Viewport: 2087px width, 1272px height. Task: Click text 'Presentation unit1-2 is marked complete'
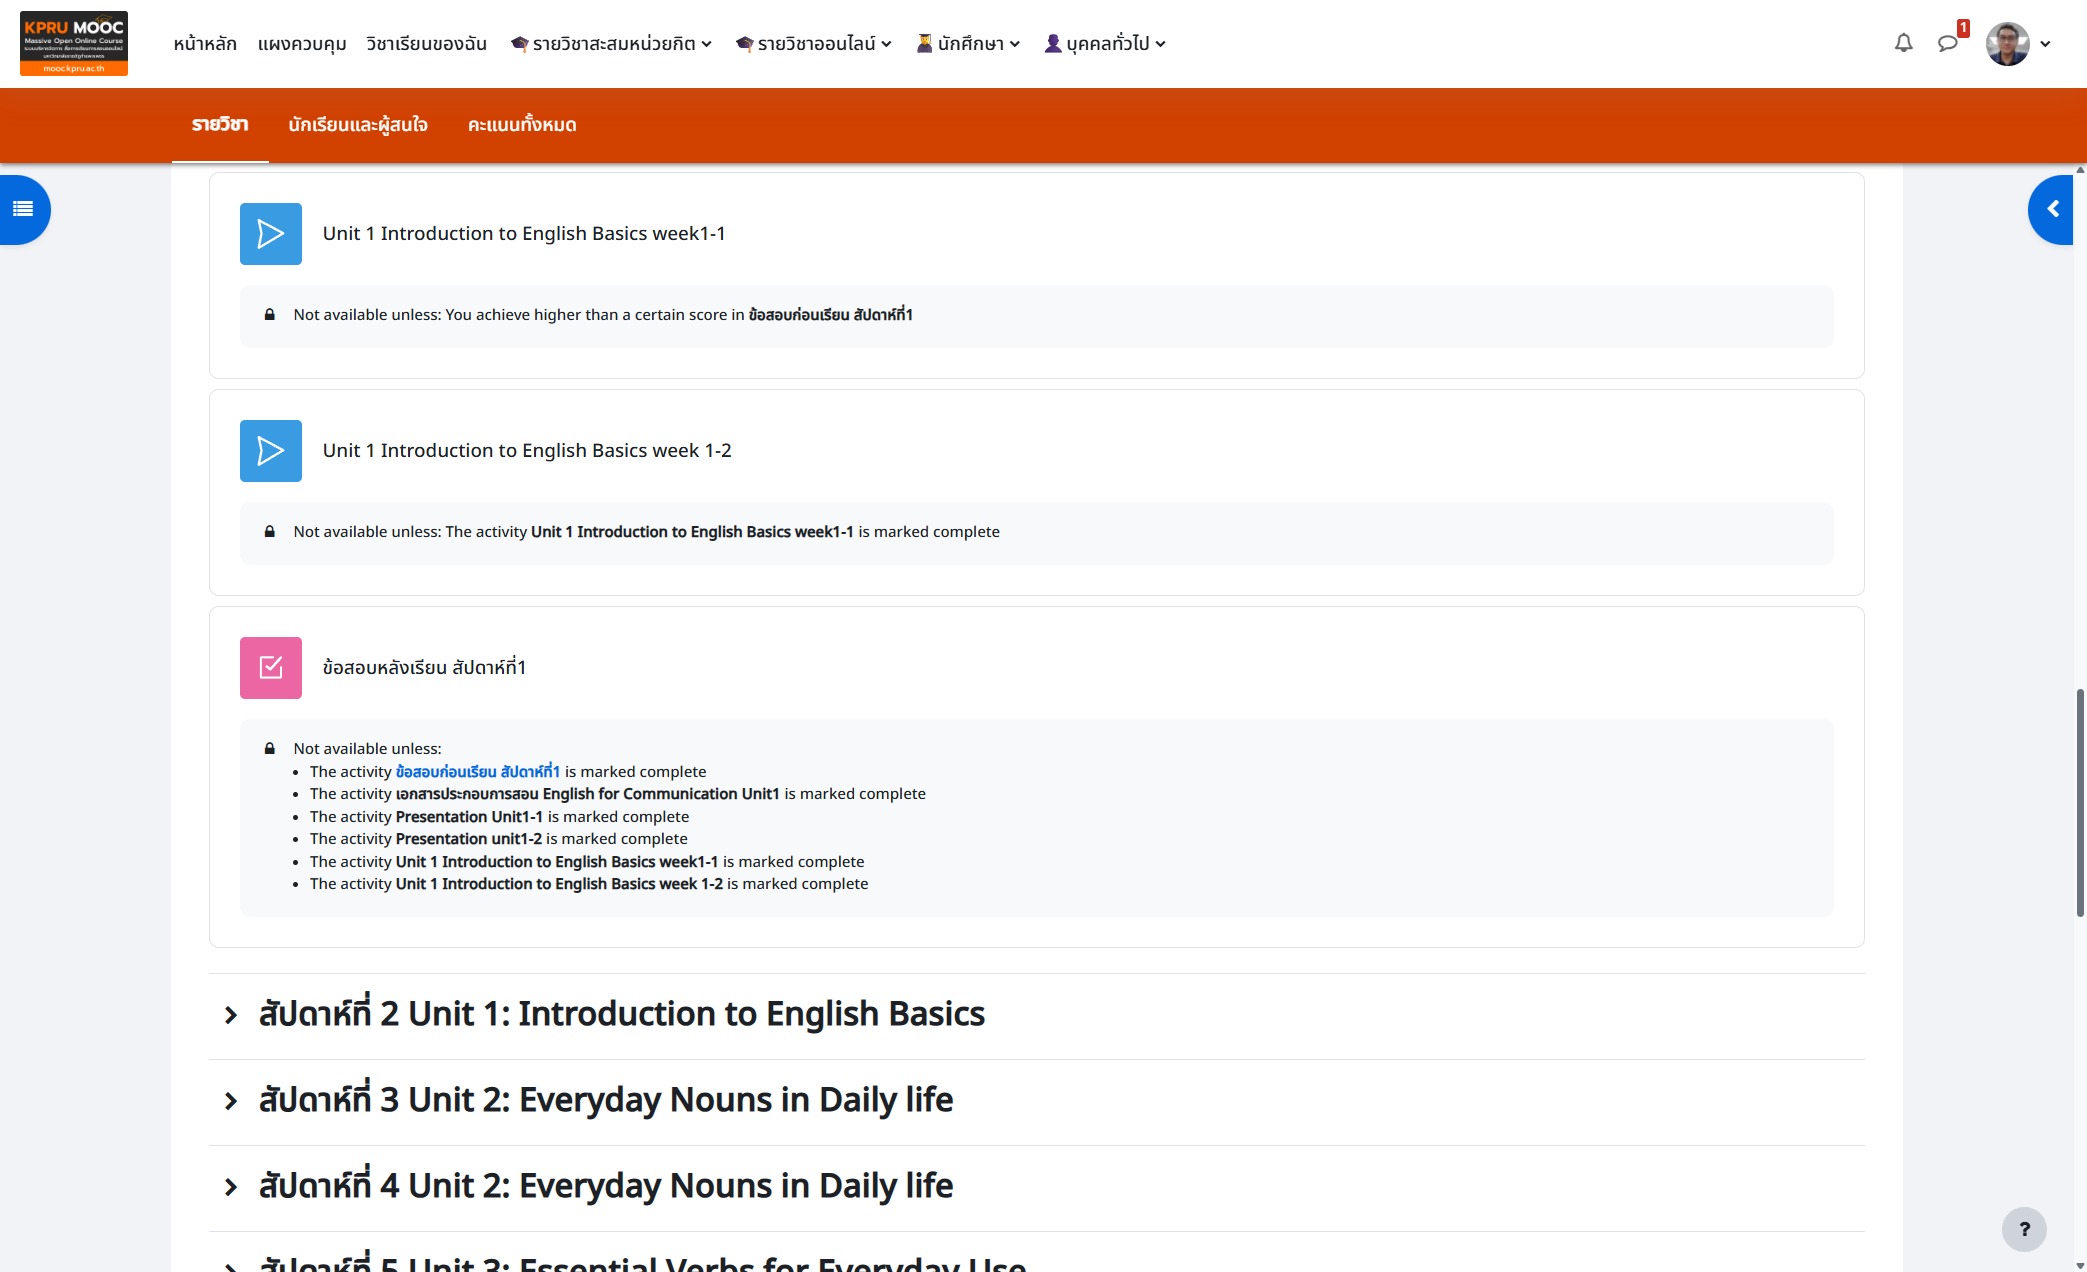tap(541, 839)
